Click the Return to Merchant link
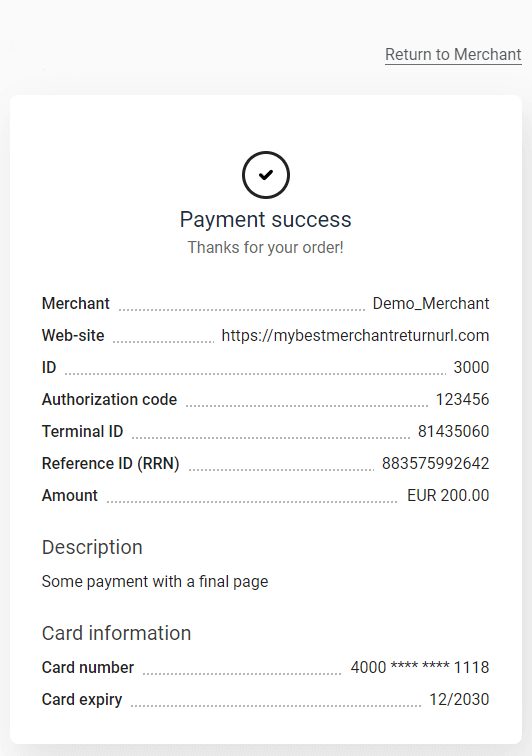Screen dimensions: 532x756 (x=453, y=54)
